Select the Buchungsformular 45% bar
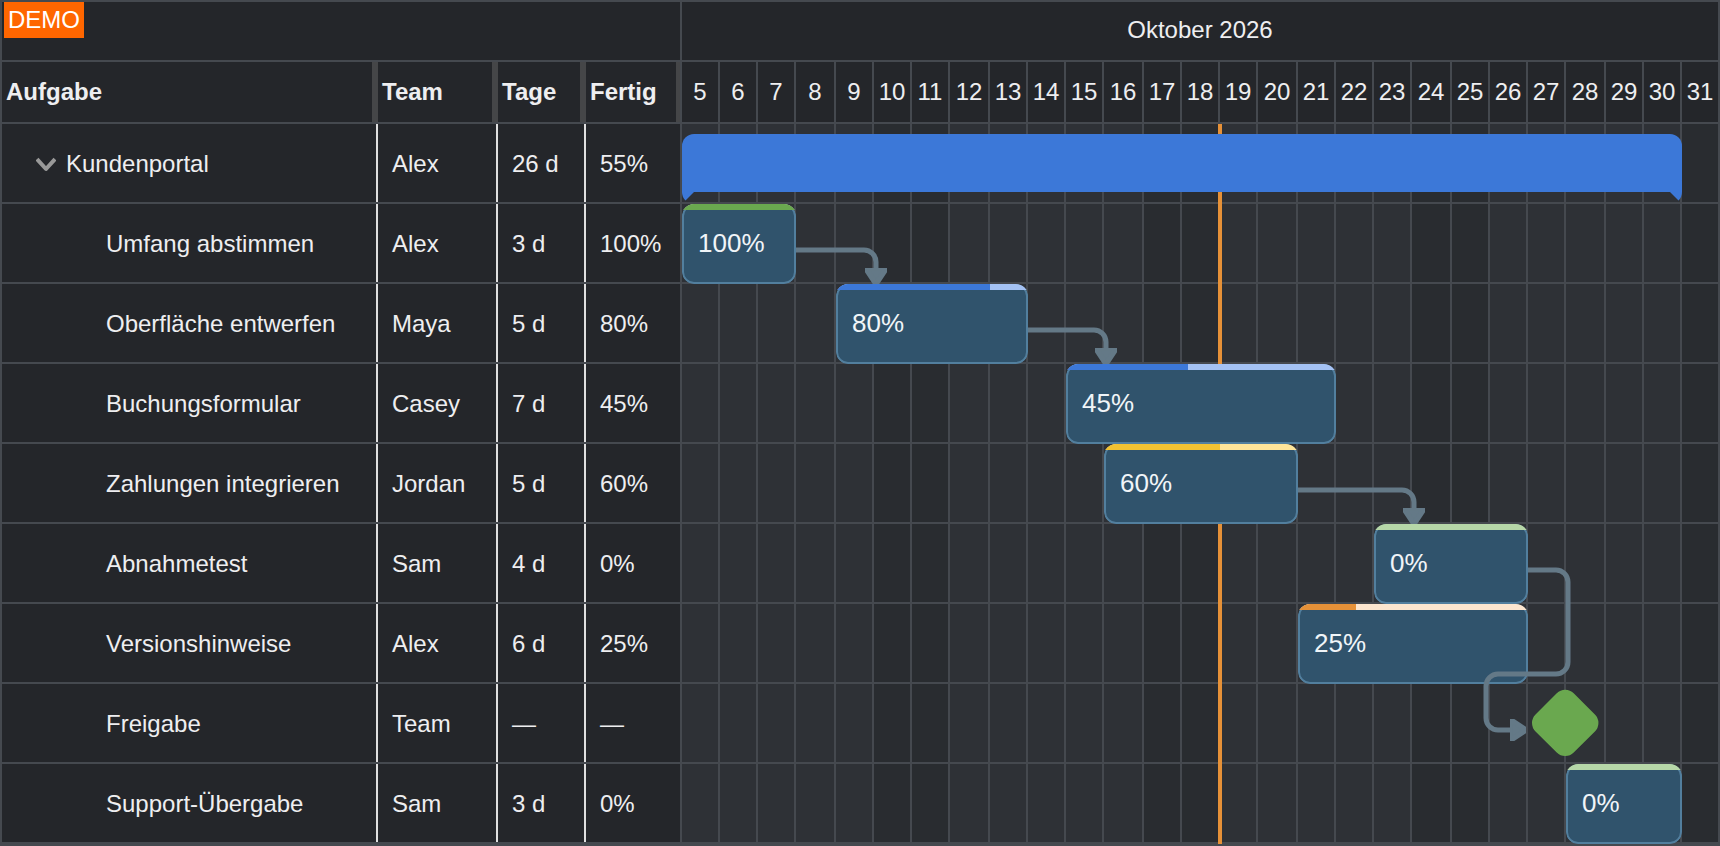The height and width of the screenshot is (846, 1720). pos(1200,404)
